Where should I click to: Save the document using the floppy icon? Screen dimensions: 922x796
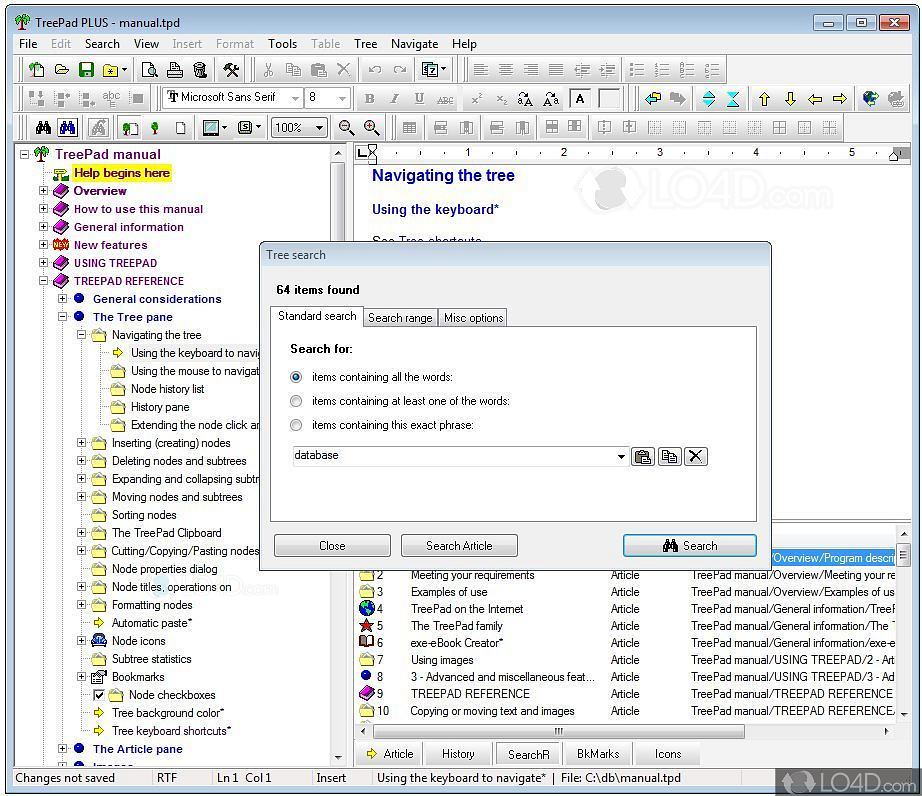[86, 70]
